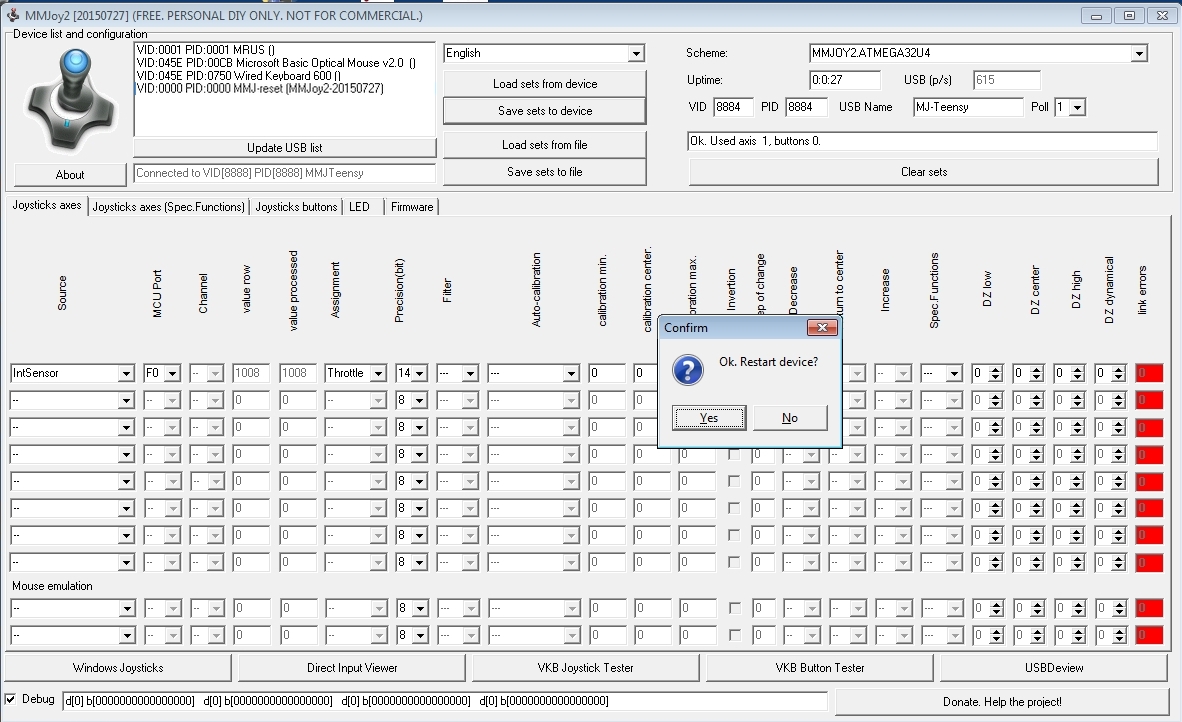Click first row calibration min. field
Screen dimensions: 1182x722
[607, 373]
